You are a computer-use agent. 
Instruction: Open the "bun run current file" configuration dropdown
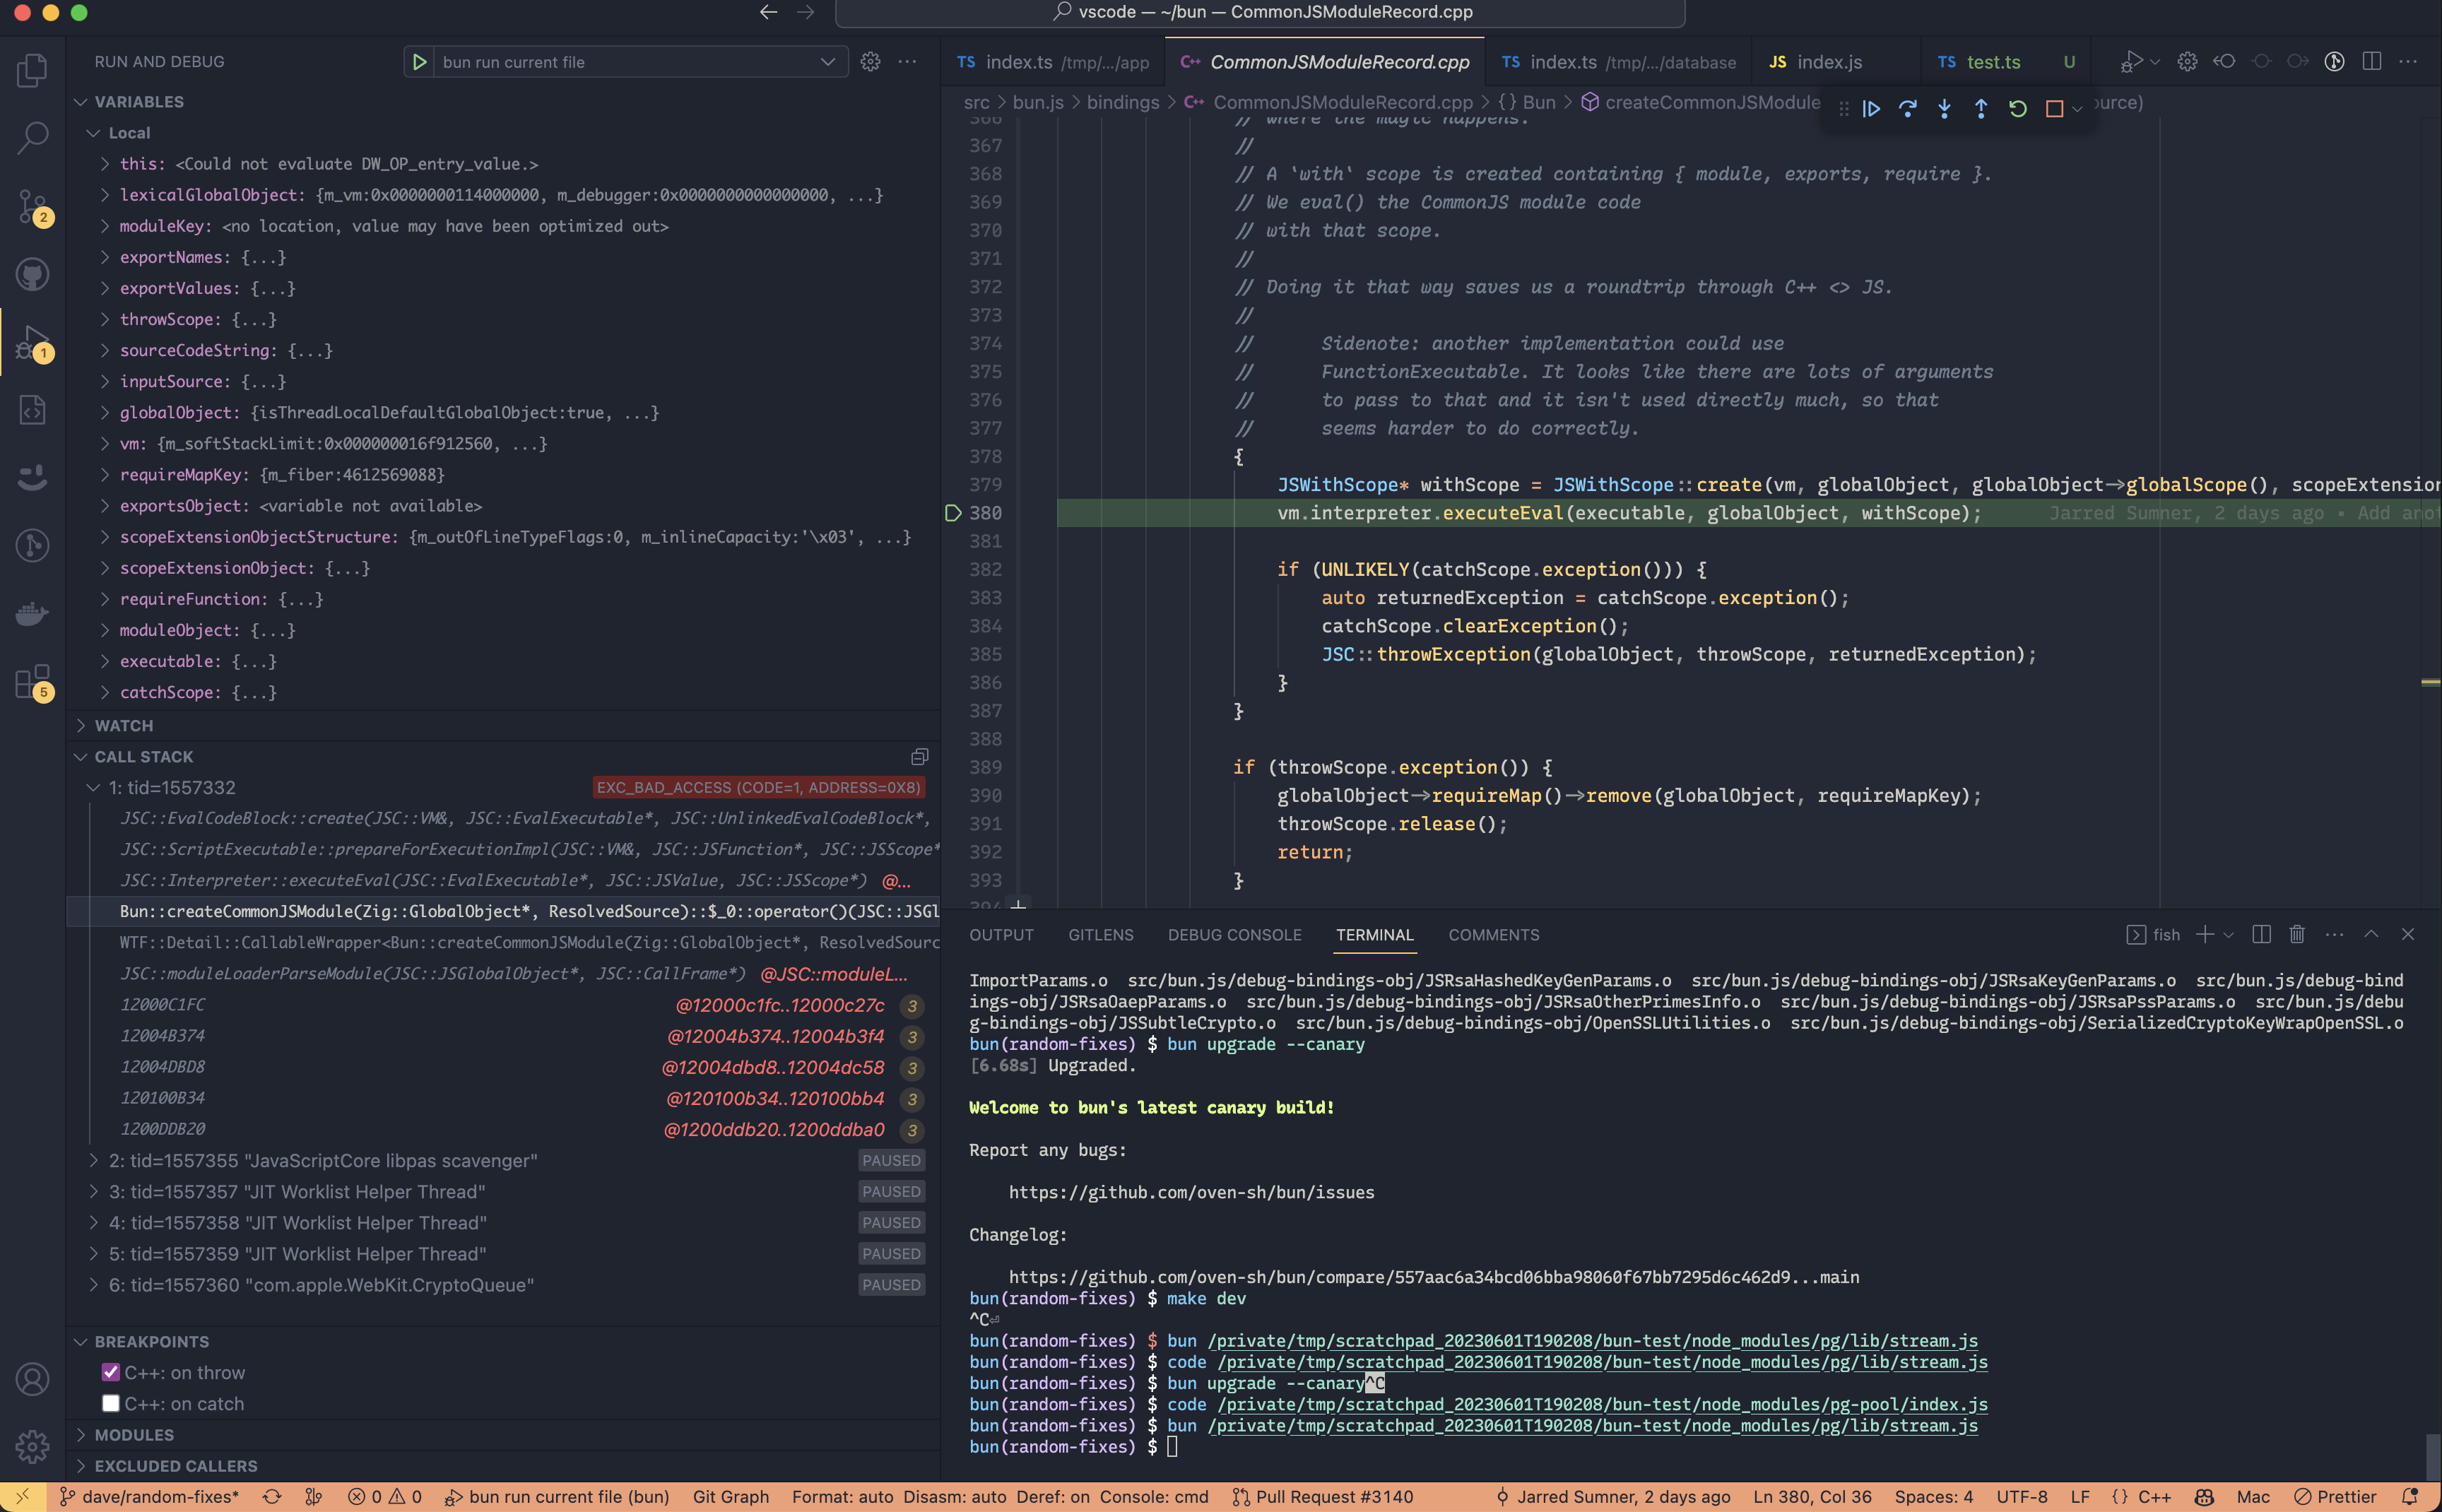[828, 61]
